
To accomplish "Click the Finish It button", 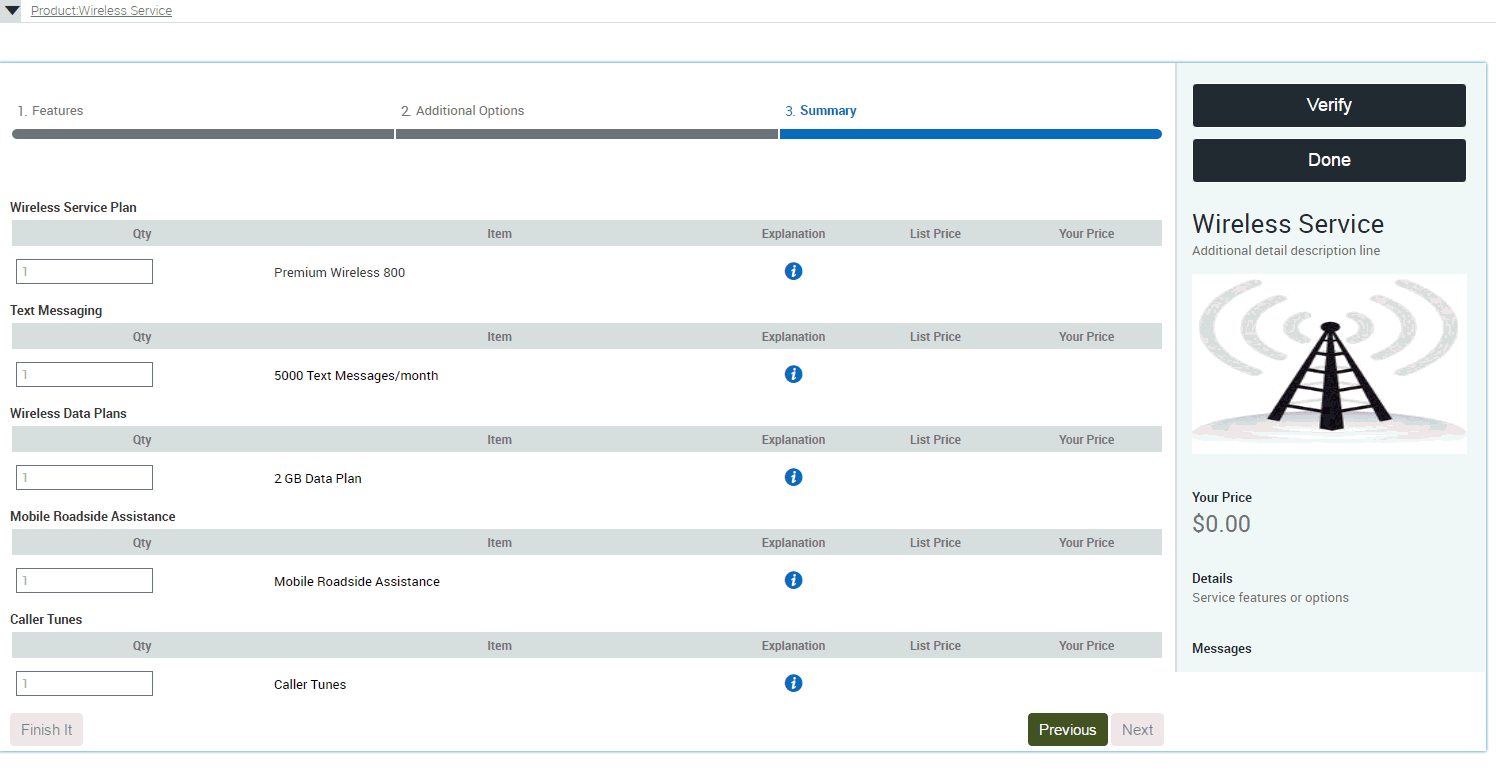I will coord(46,729).
